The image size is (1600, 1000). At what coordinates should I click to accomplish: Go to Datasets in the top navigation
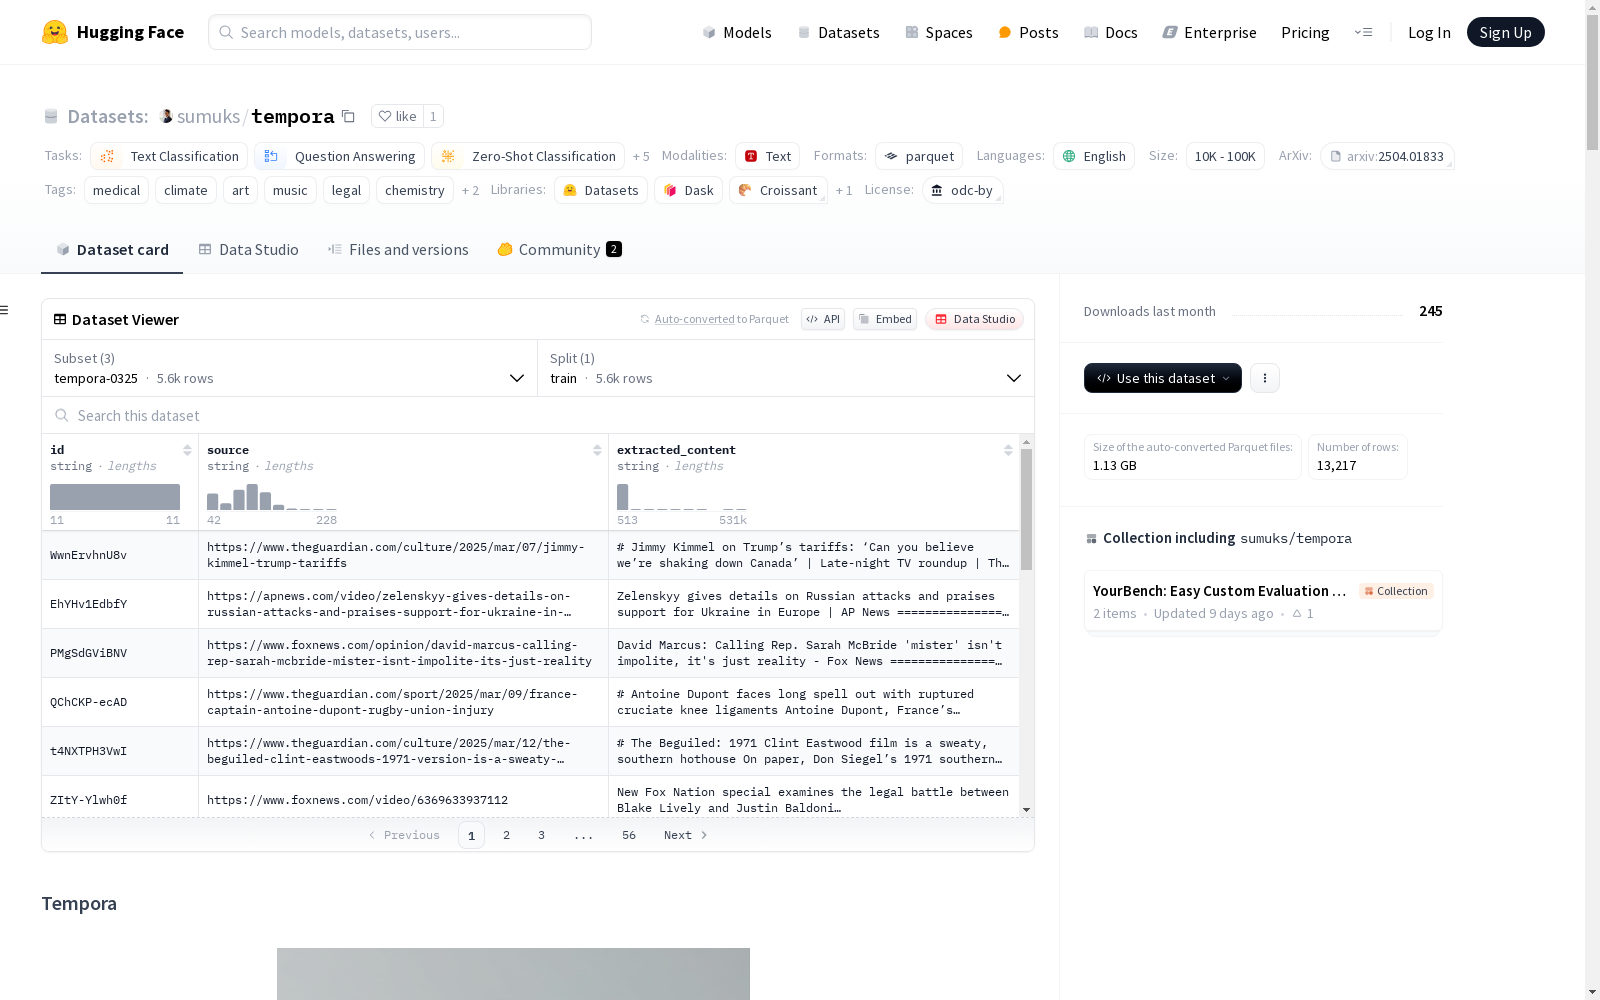click(838, 32)
